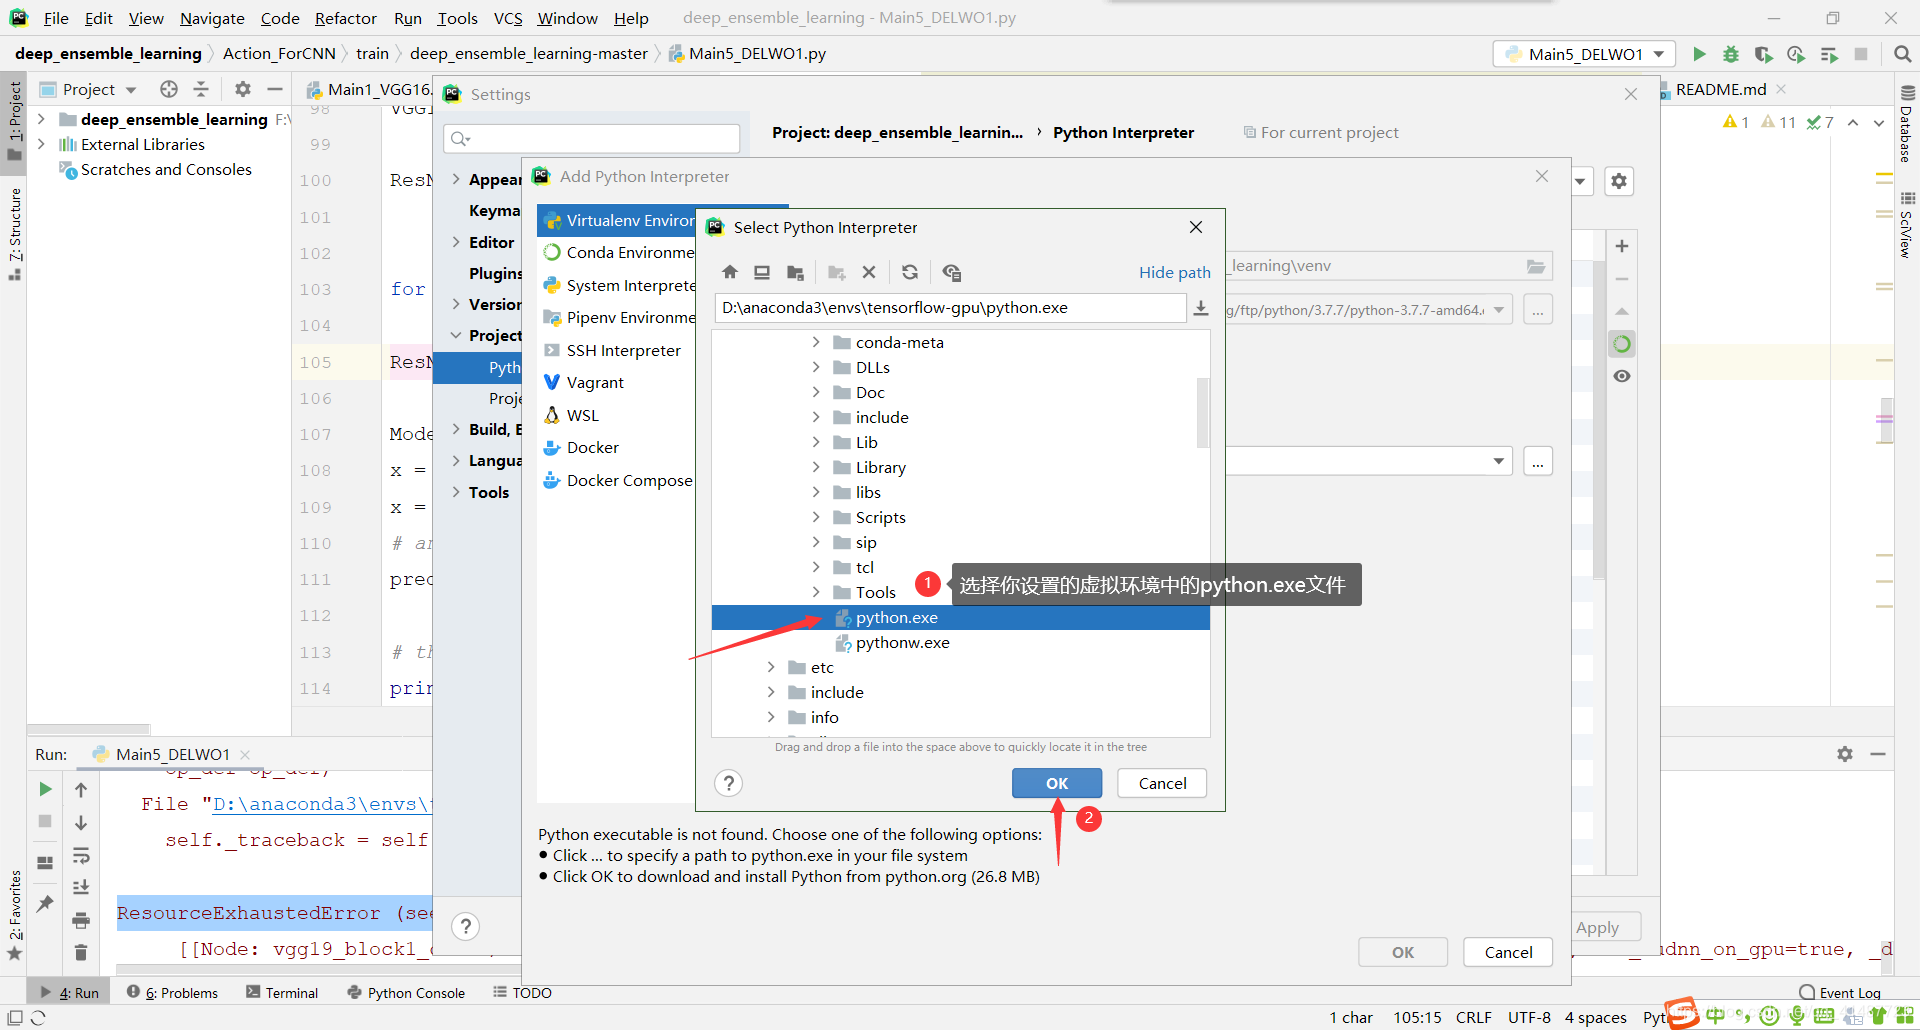Select System Interpreter option
The image size is (1920, 1030).
618,285
